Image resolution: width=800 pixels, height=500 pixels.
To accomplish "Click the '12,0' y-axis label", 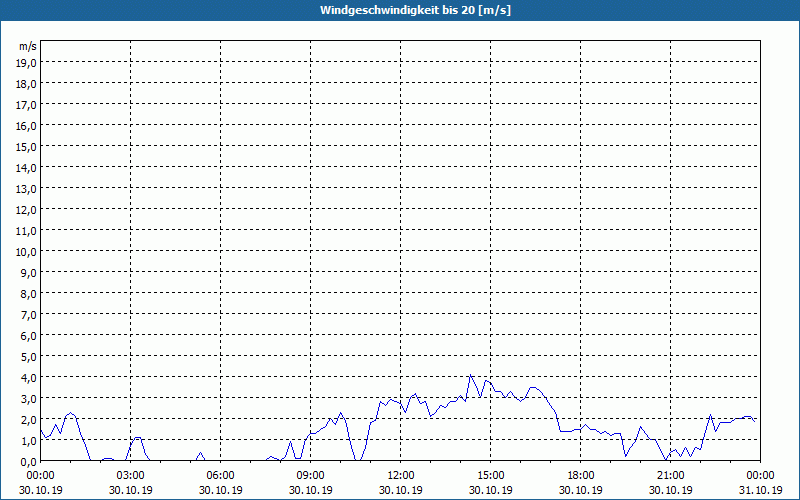I will coord(27,210).
